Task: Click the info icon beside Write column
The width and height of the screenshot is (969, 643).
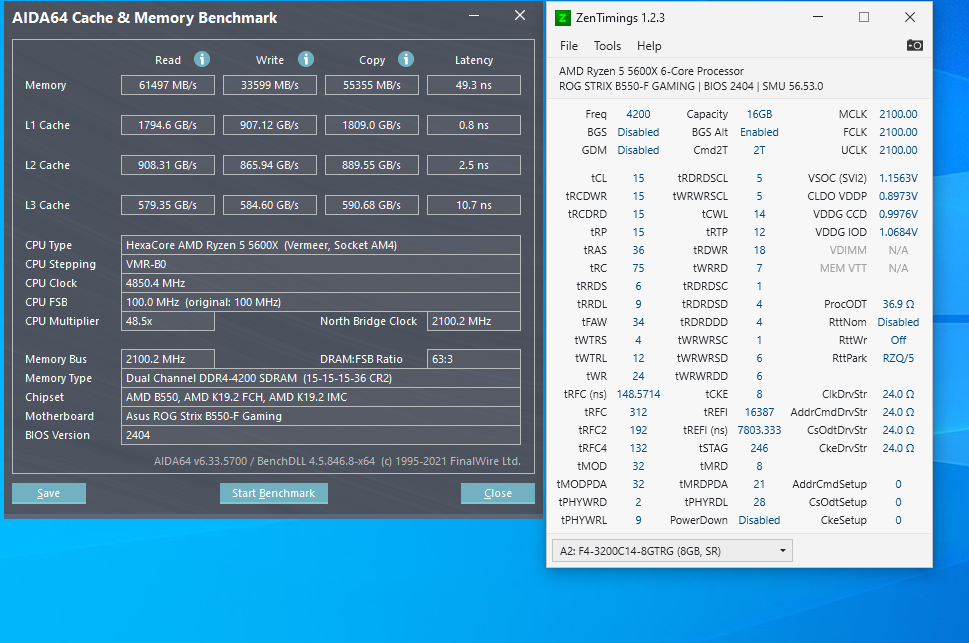Action: pyautogui.click(x=305, y=60)
